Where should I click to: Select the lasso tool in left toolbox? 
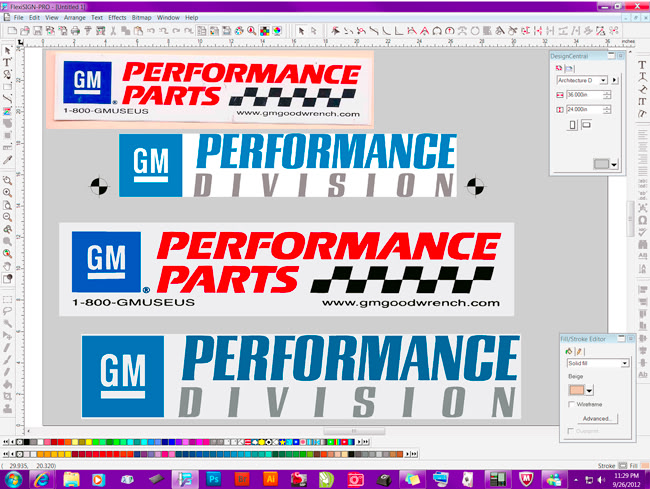7,311
